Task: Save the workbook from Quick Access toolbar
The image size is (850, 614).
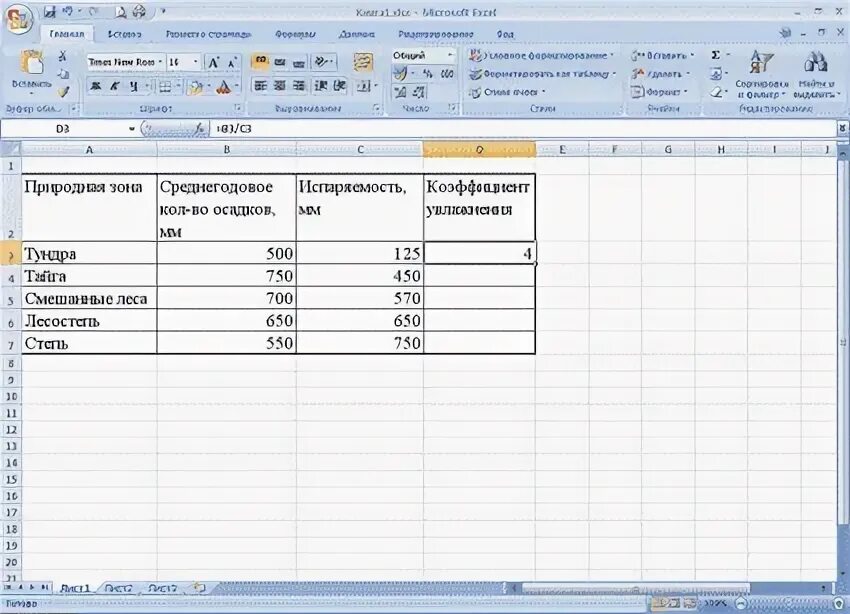Action: click(x=49, y=11)
